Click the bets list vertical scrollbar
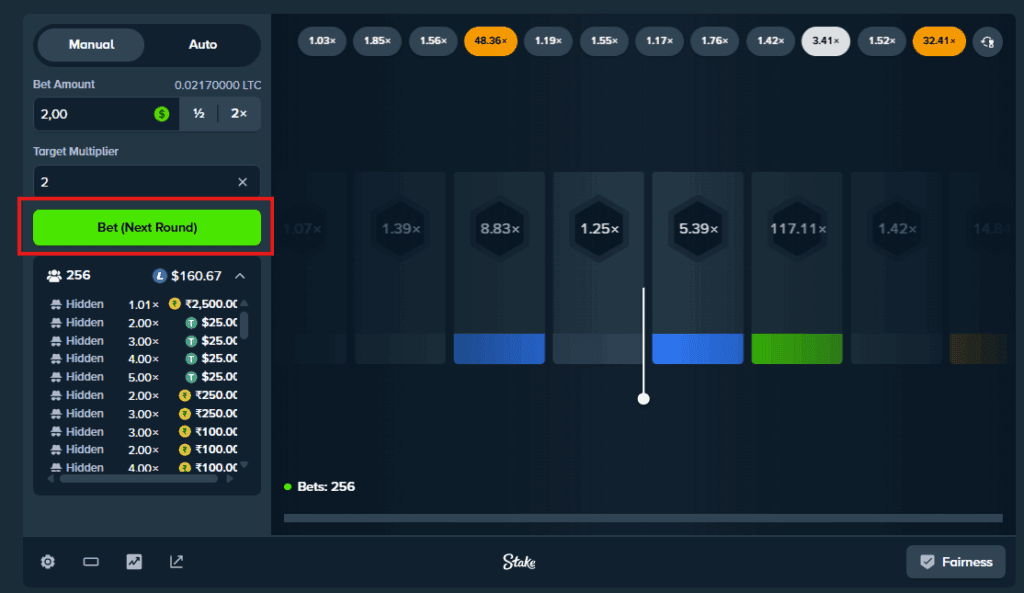The image size is (1024, 593). (244, 325)
